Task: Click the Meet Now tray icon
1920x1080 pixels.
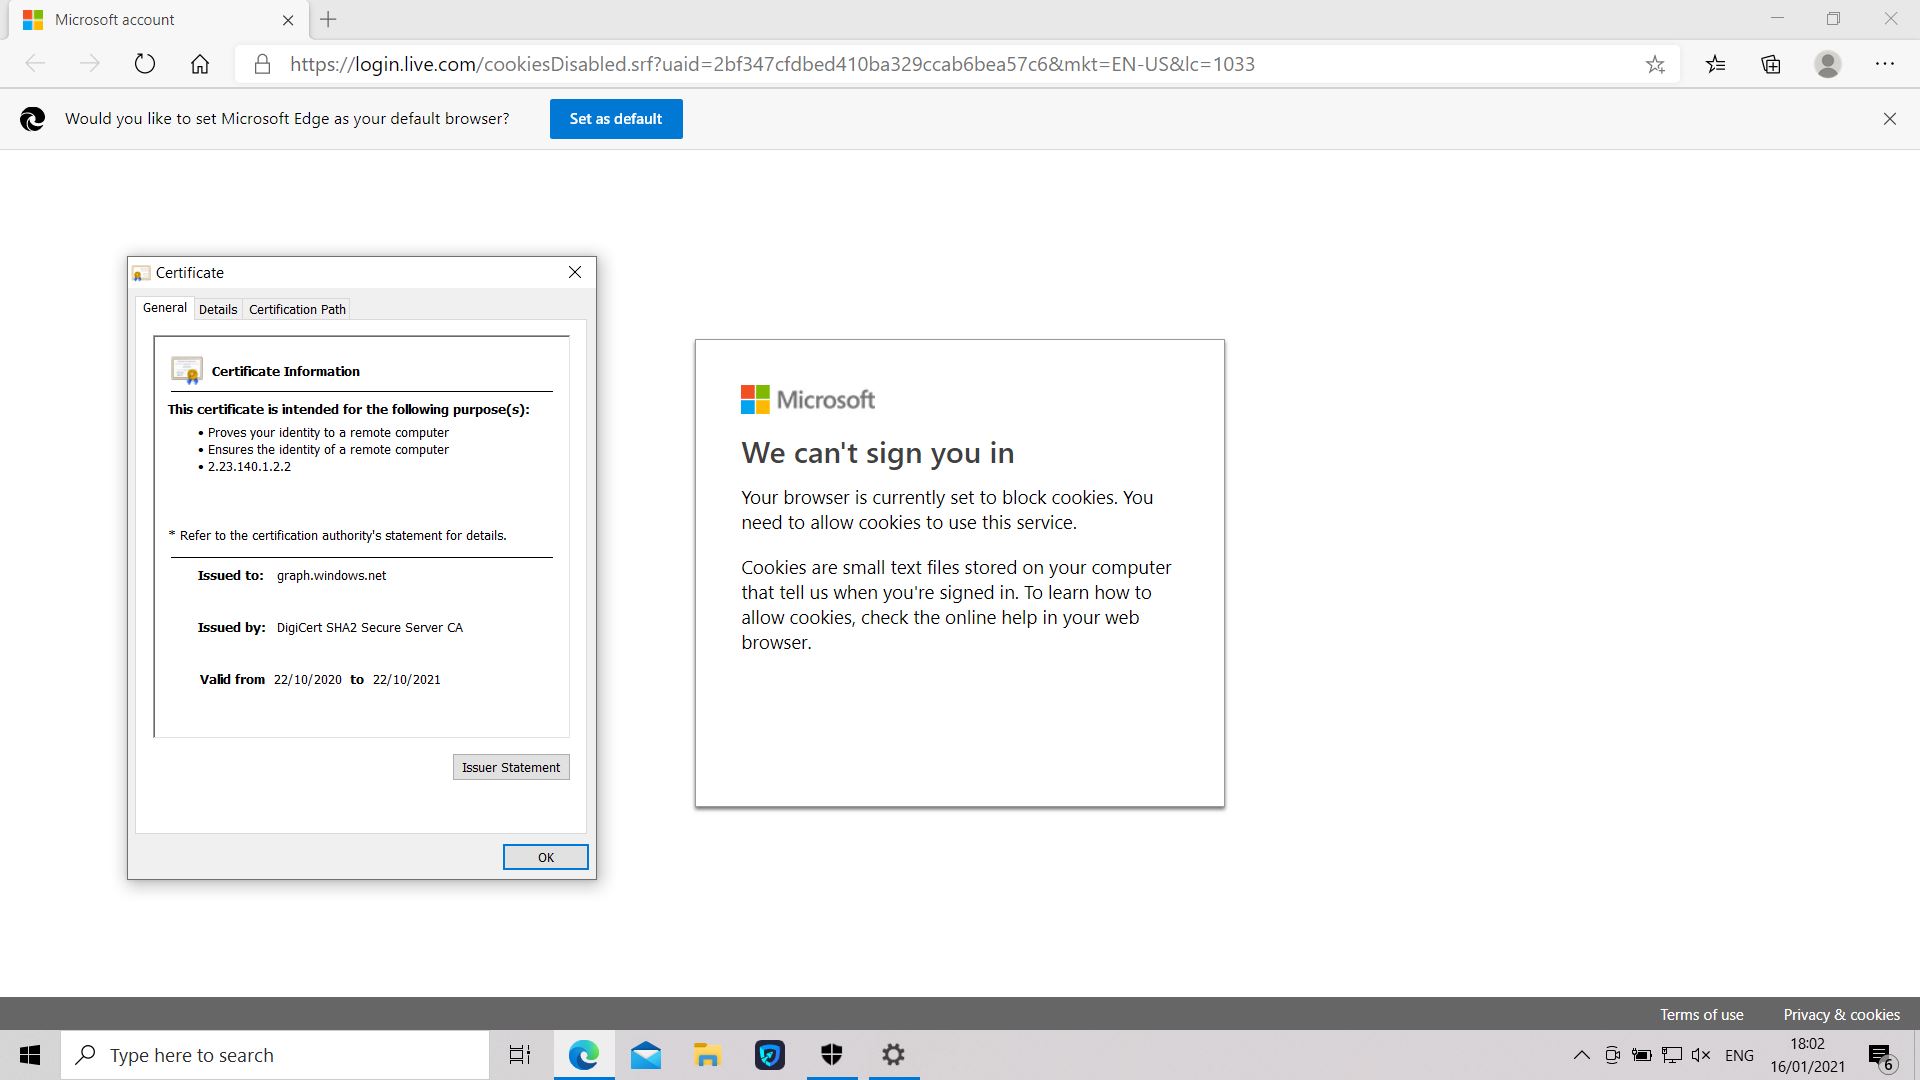Action: (x=1612, y=1055)
